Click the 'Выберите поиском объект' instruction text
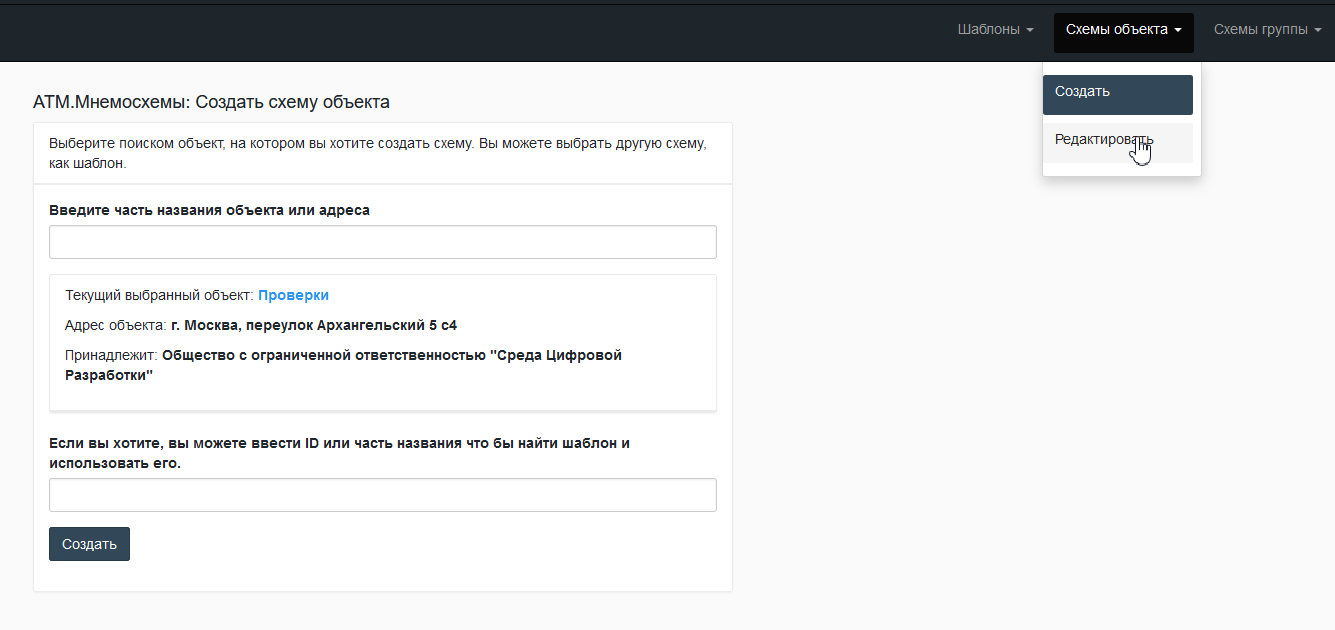Screen dimensions: 1335x630 377,144
